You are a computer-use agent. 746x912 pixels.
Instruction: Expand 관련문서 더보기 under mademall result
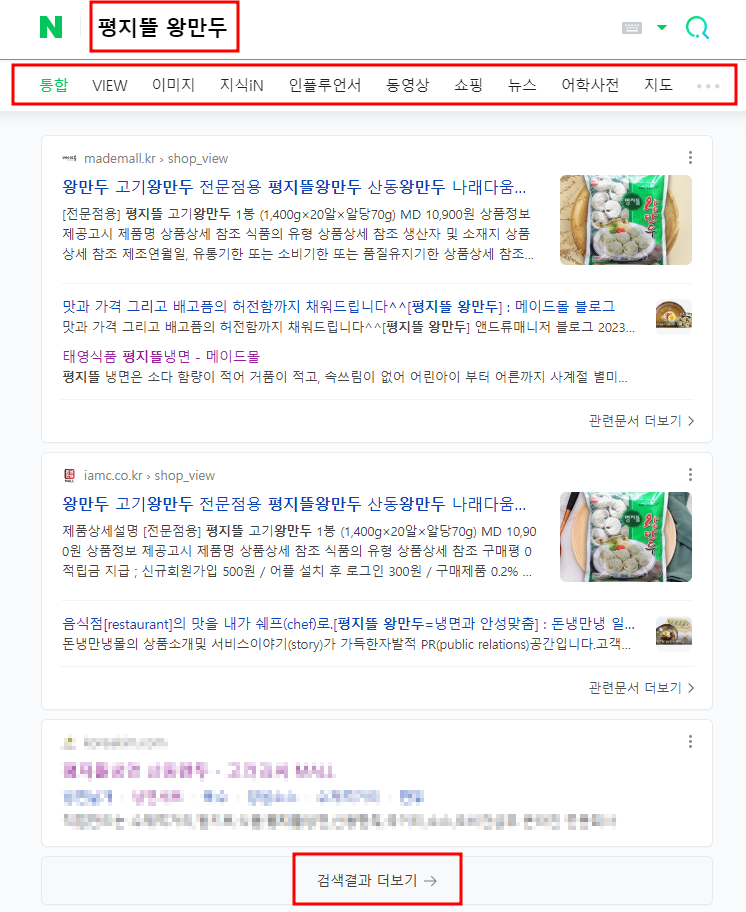641,421
